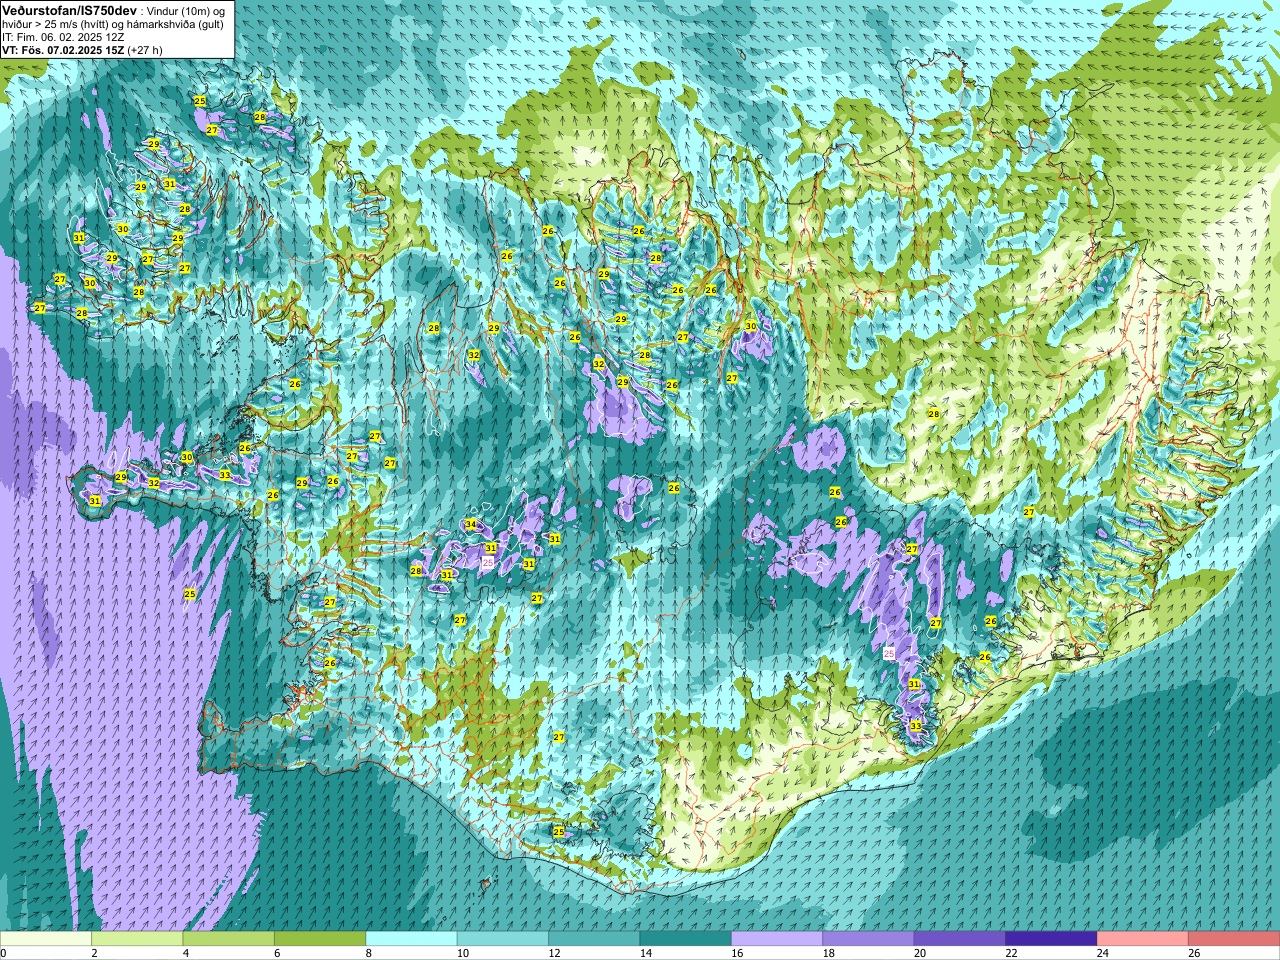The height and width of the screenshot is (960, 1280).
Task: Select the 18–20 m/s medium purple legend swatch
Action: pyautogui.click(x=869, y=939)
